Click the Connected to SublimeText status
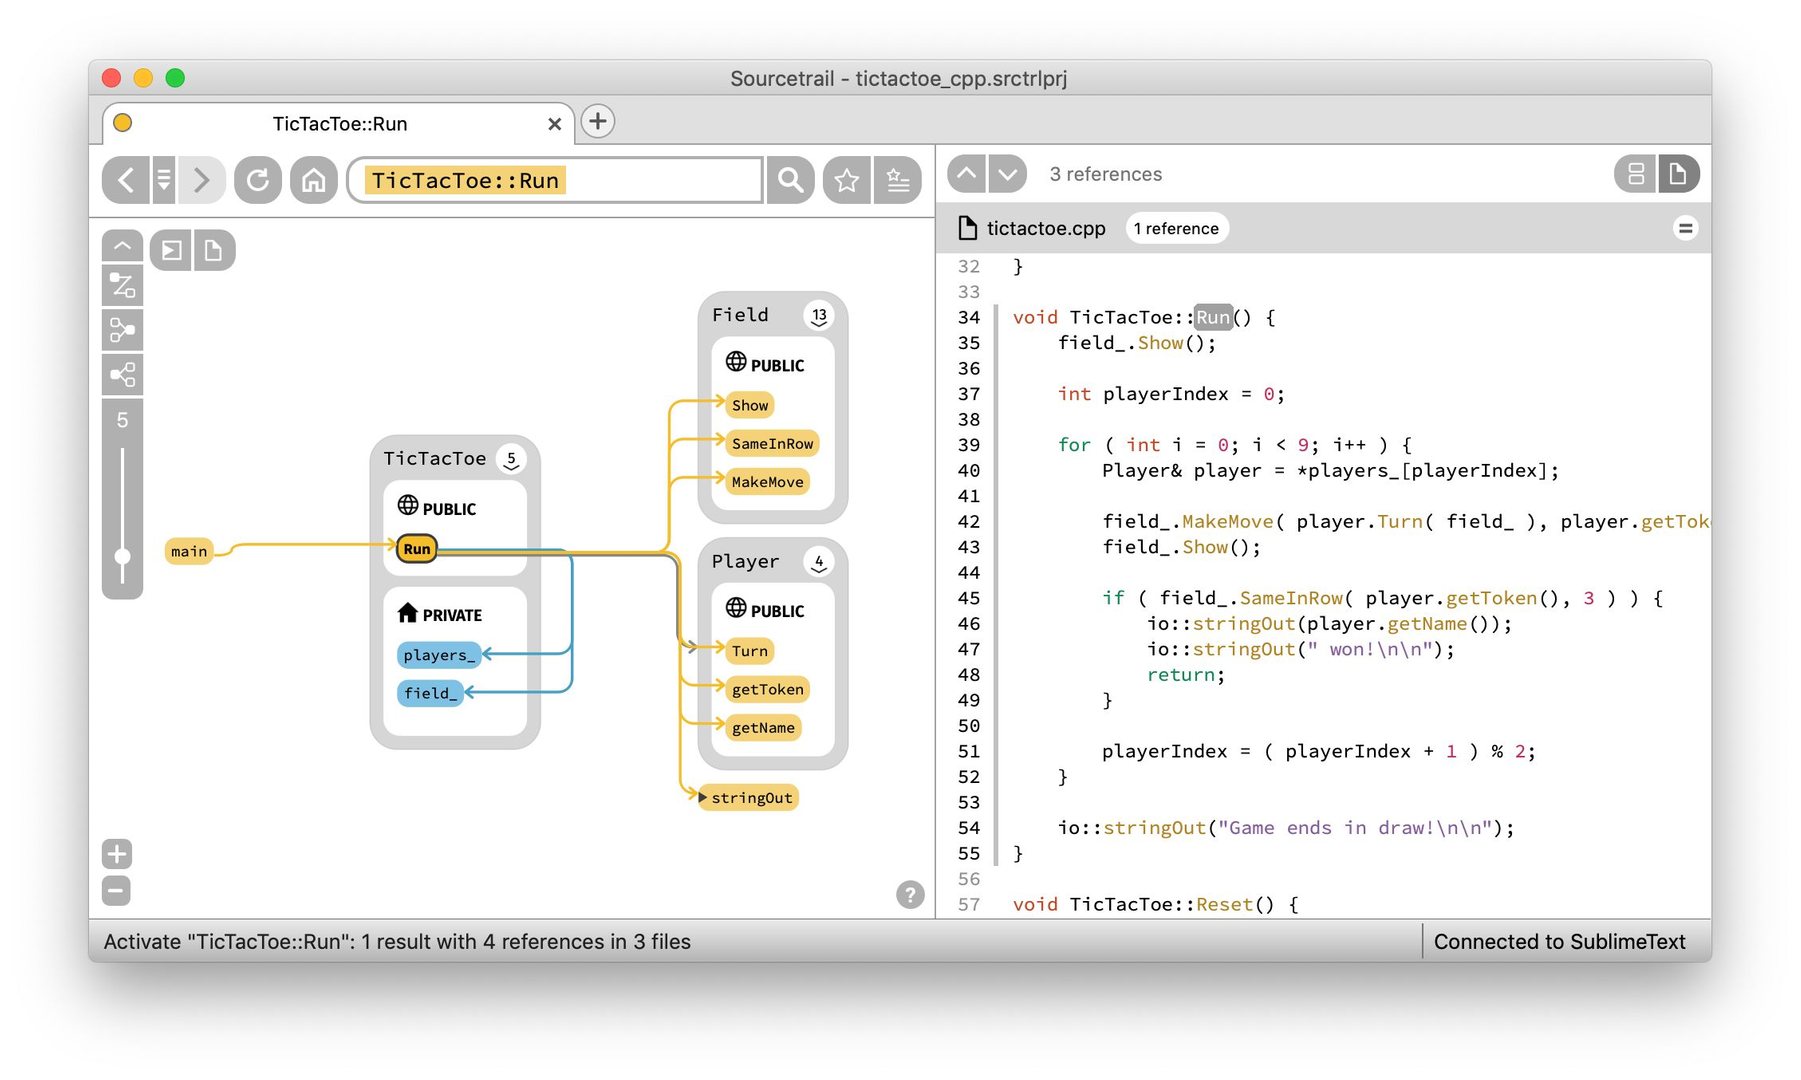 1559,942
